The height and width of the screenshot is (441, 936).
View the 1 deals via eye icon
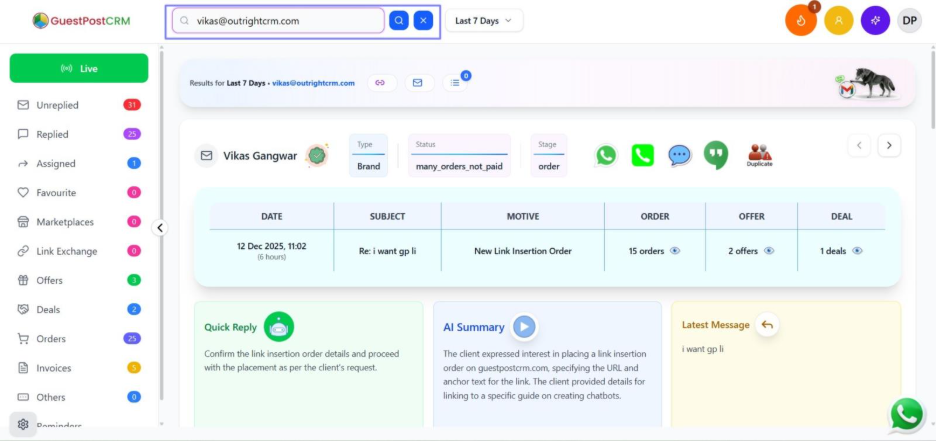(x=857, y=251)
